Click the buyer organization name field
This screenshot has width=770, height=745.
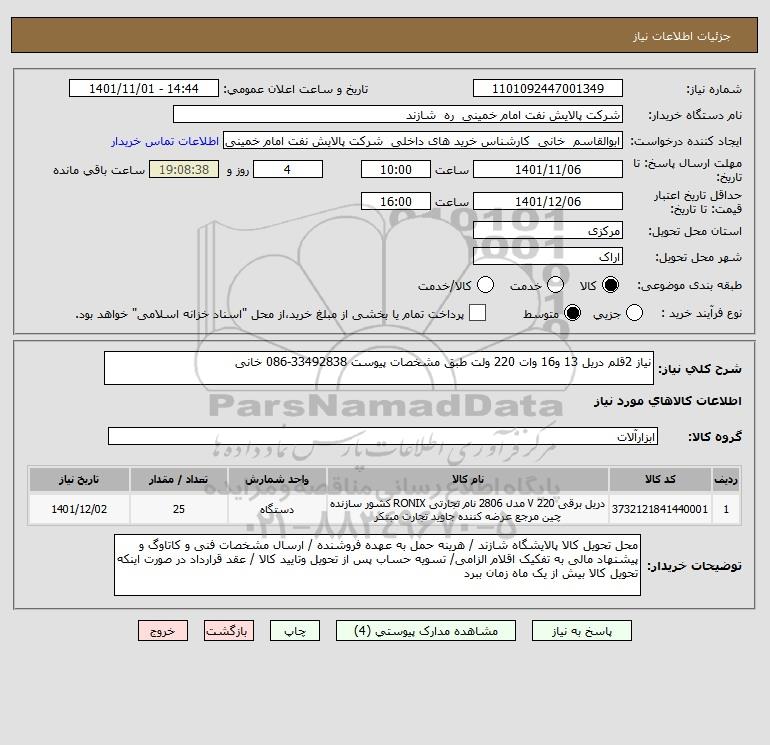pos(398,114)
